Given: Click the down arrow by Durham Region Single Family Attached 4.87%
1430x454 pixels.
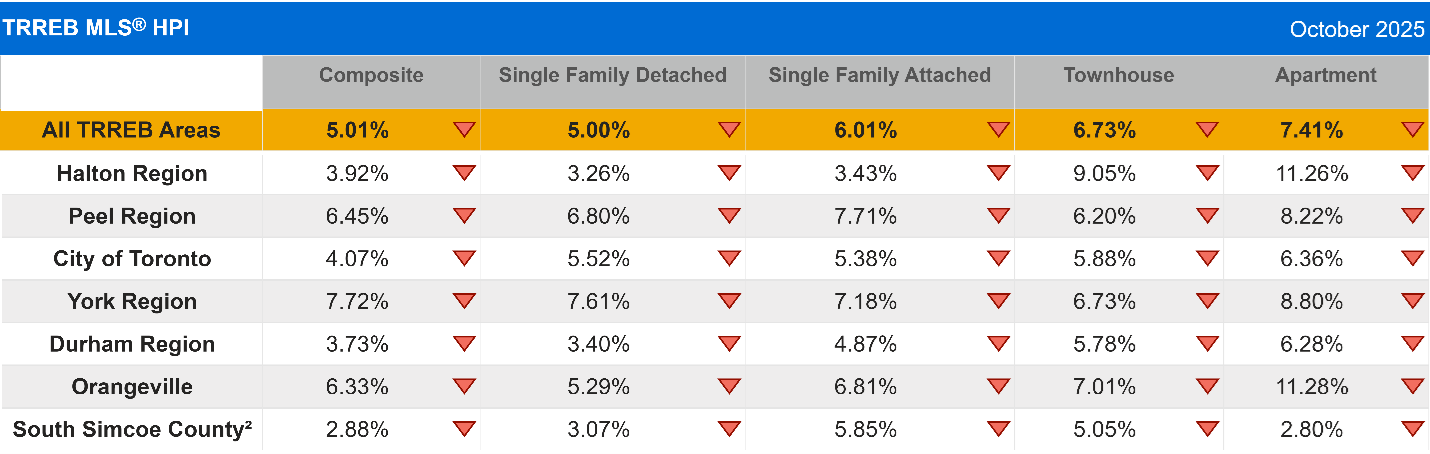Looking at the screenshot, I should click(x=998, y=343).
